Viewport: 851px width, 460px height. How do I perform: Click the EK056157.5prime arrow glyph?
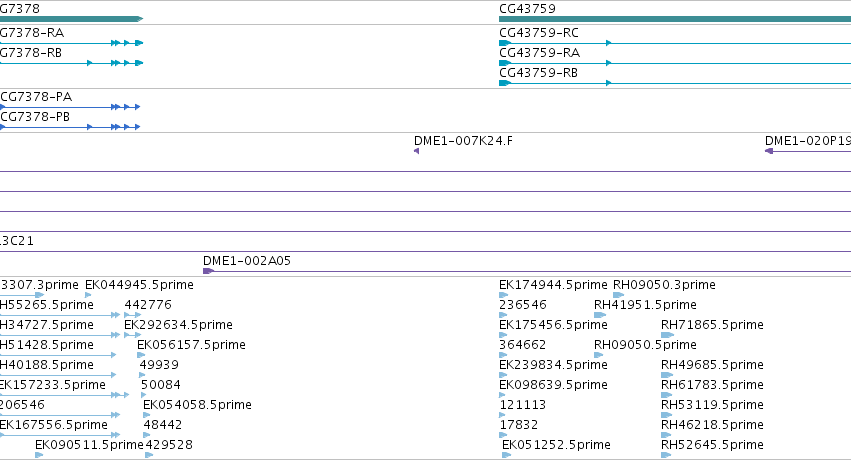pyautogui.click(x=141, y=355)
